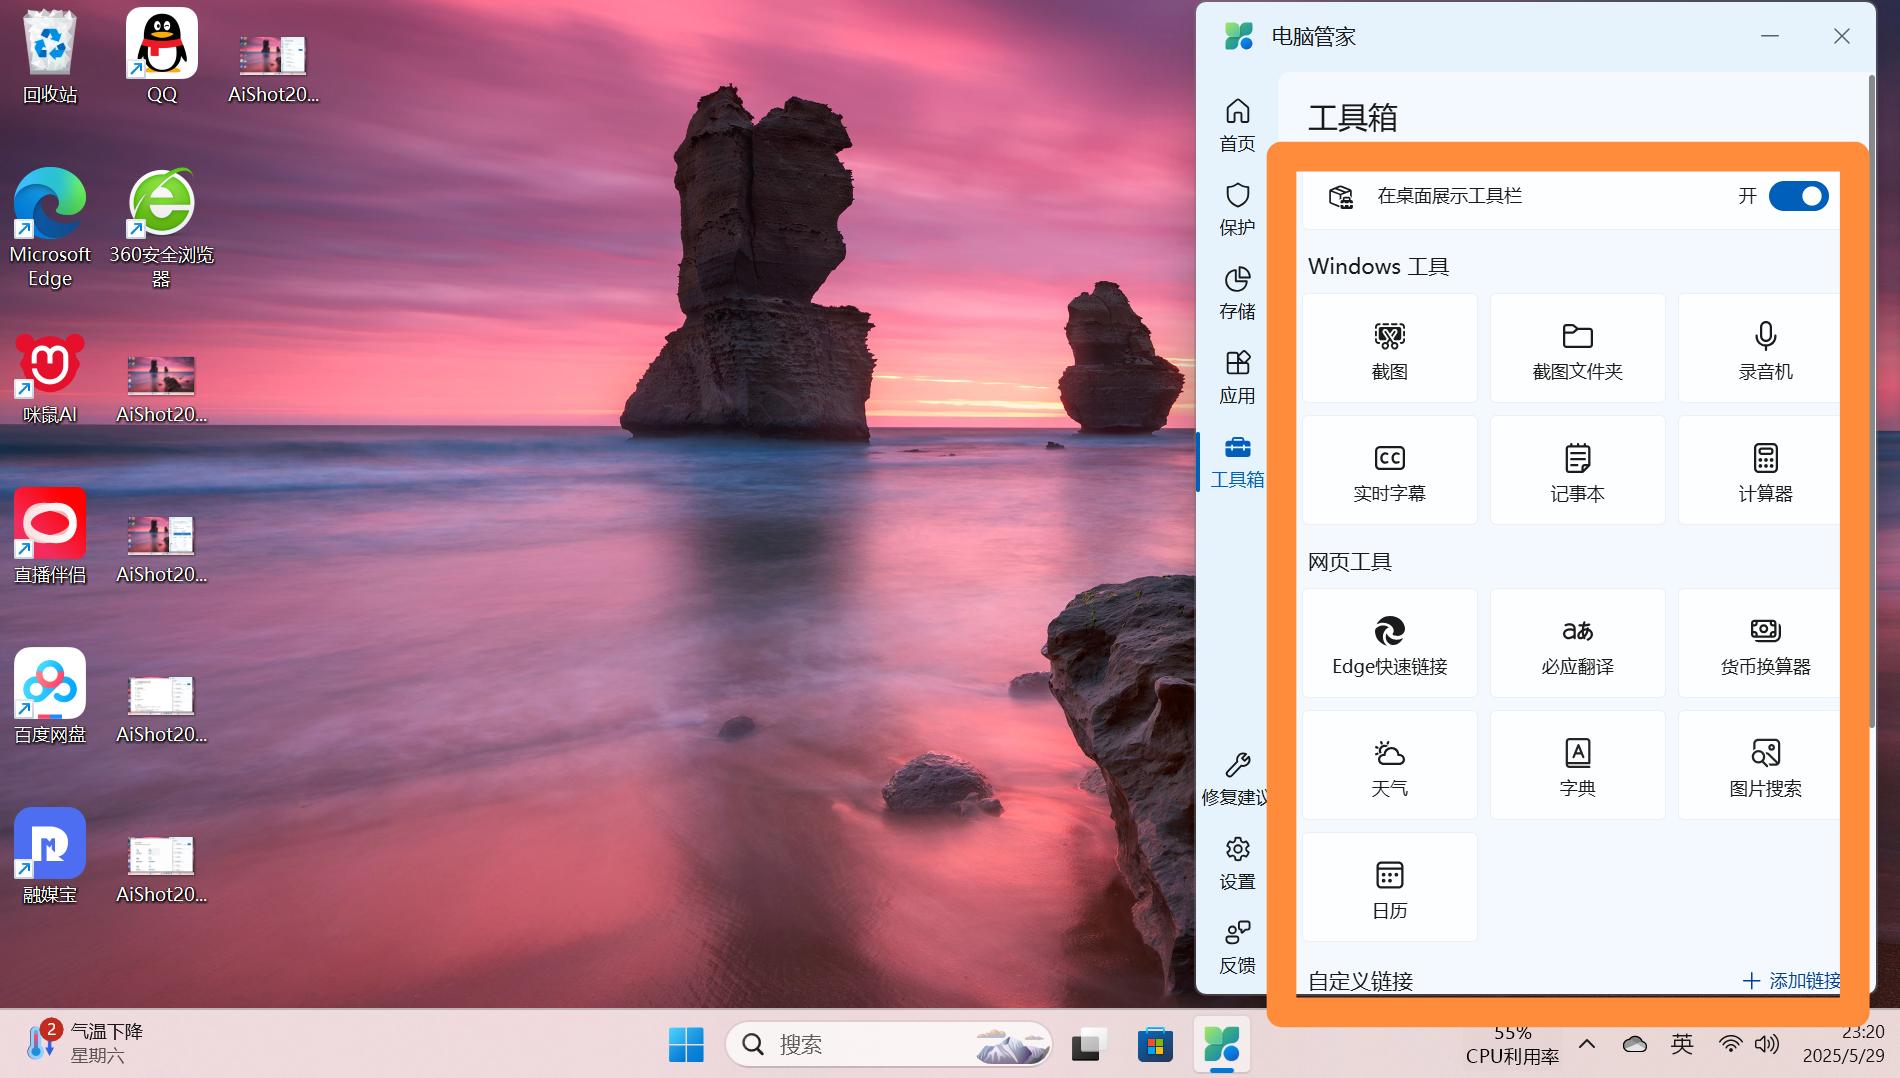Click the 添加链接 add link button
This screenshot has height=1078, width=1900.
point(1792,981)
